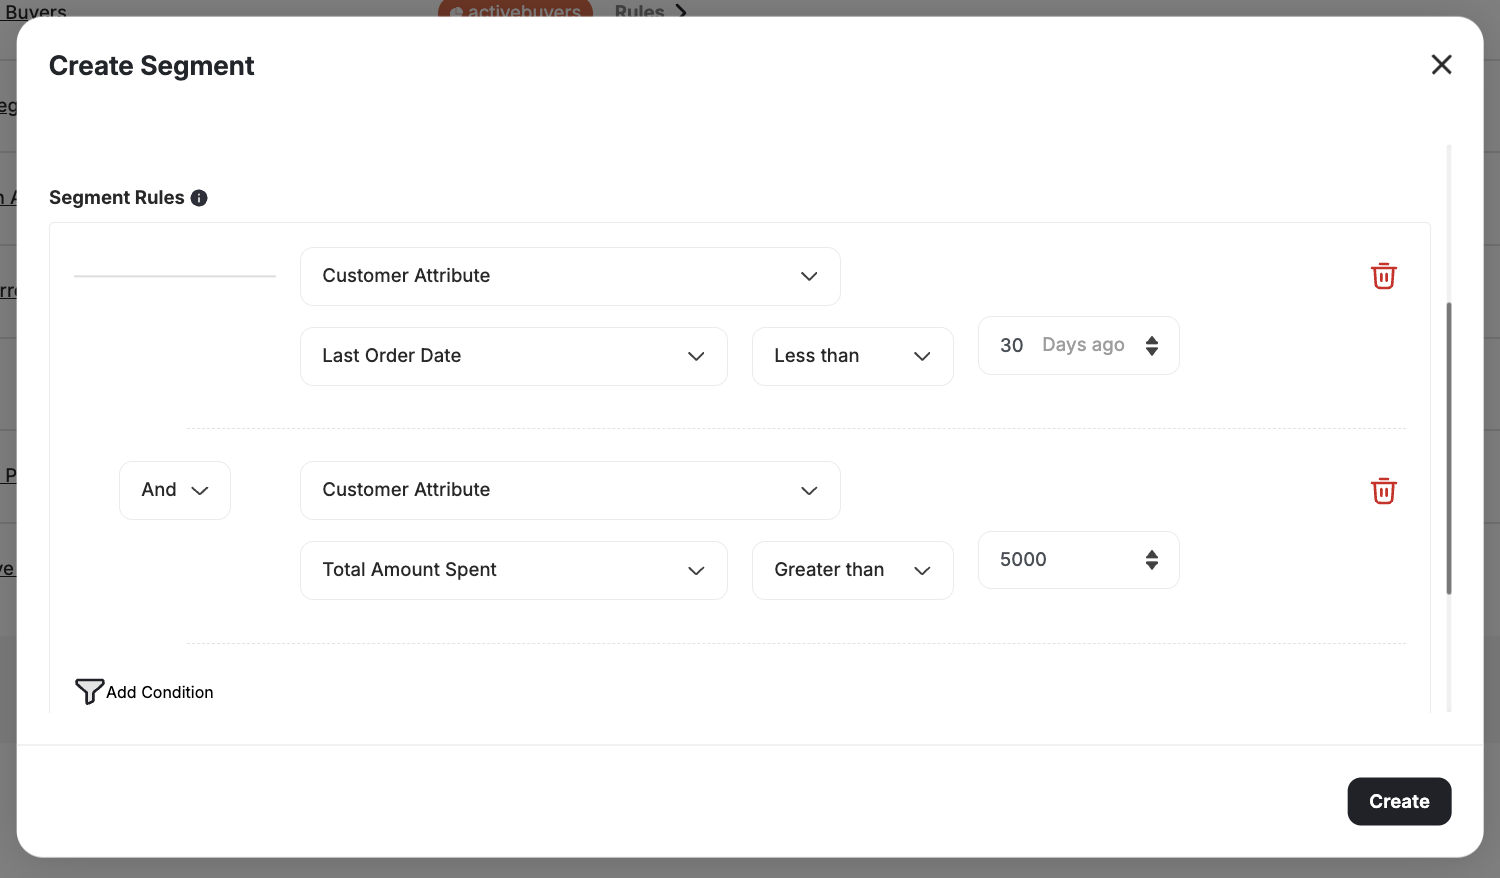Screen dimensions: 1500x878
Task: Click the Create Segment title
Action: tap(152, 66)
